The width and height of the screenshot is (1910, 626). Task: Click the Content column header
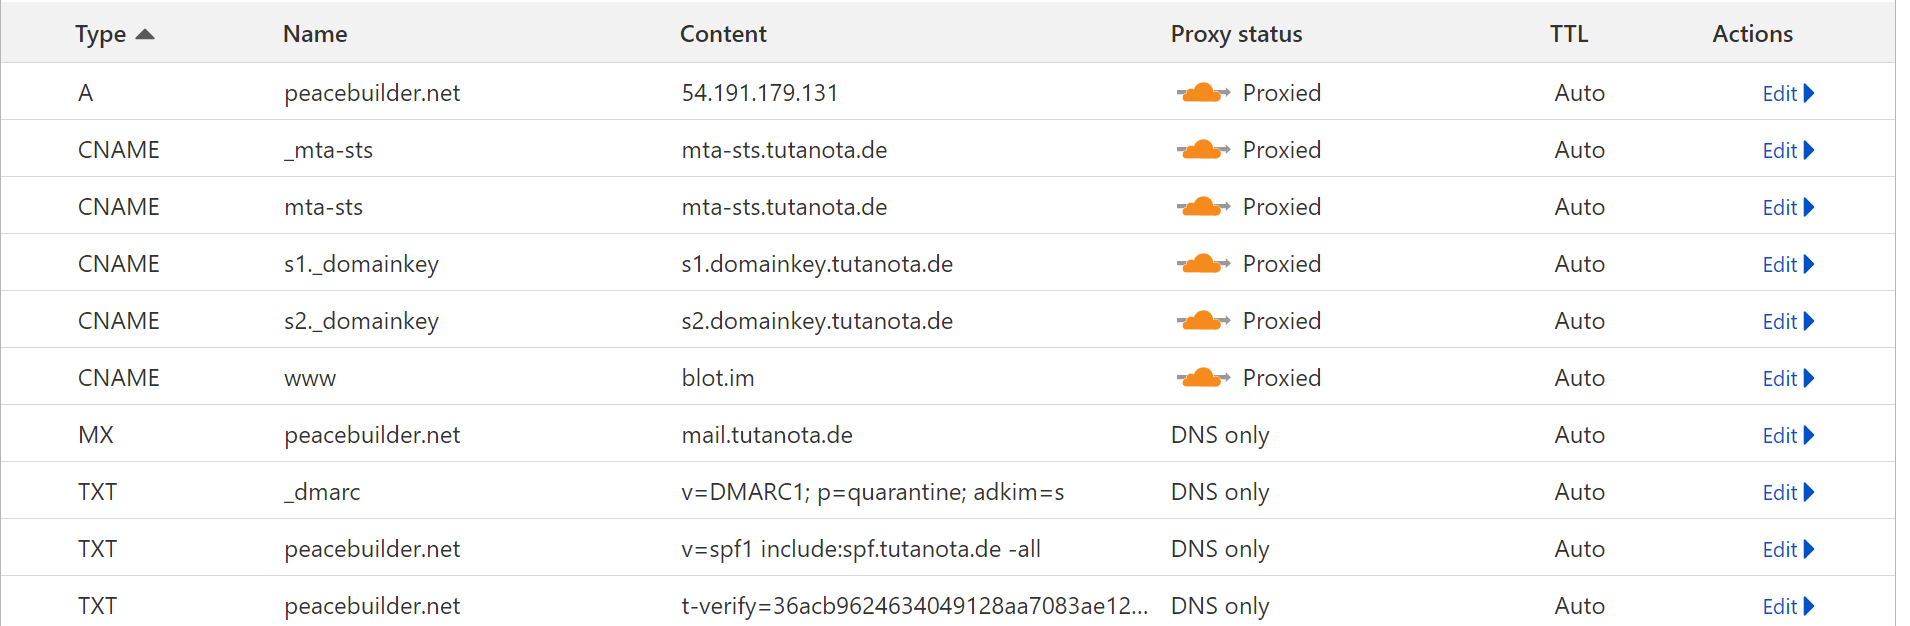point(723,34)
